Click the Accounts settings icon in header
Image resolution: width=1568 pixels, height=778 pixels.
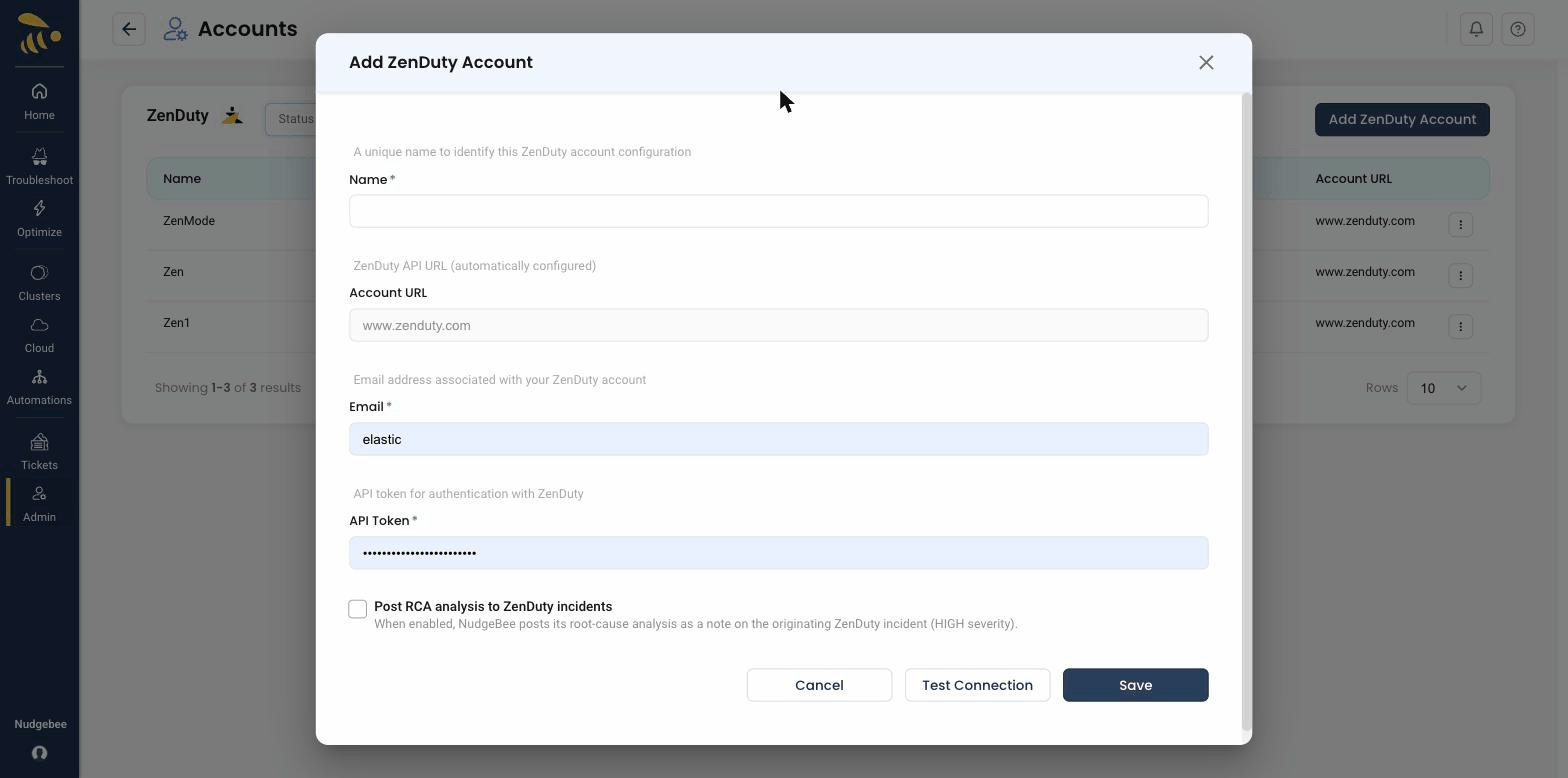click(175, 29)
